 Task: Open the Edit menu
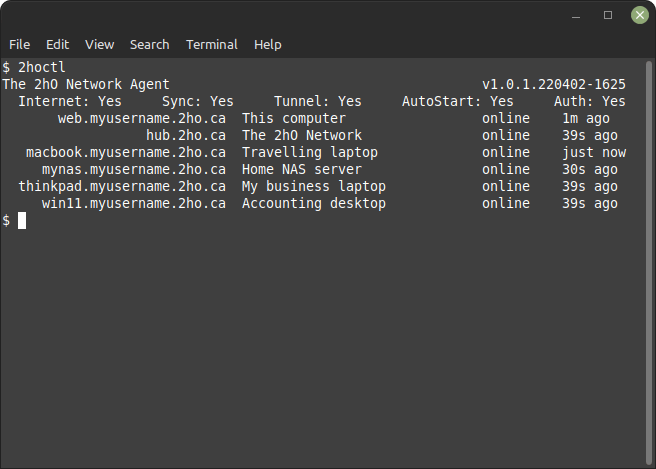point(57,44)
